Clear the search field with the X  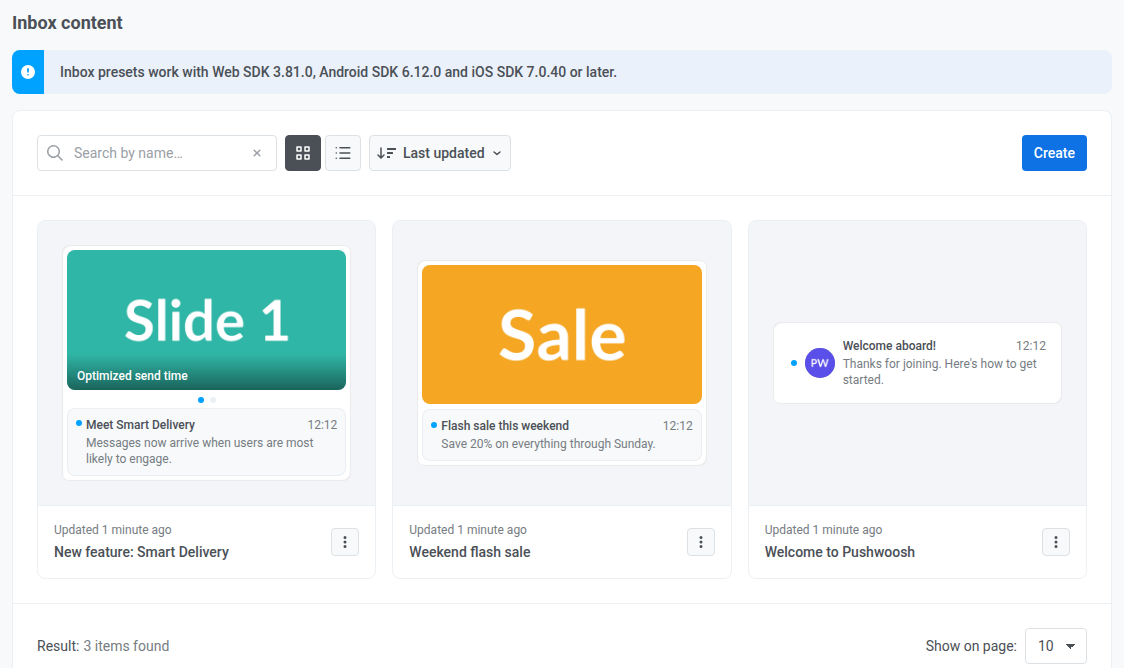tap(257, 153)
